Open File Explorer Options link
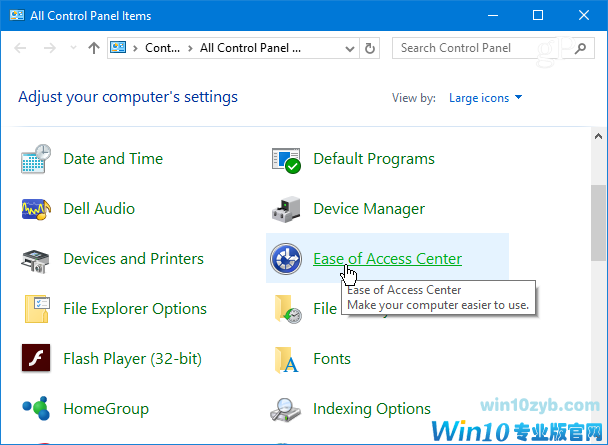Screen dimensions: 608x445 pos(135,309)
